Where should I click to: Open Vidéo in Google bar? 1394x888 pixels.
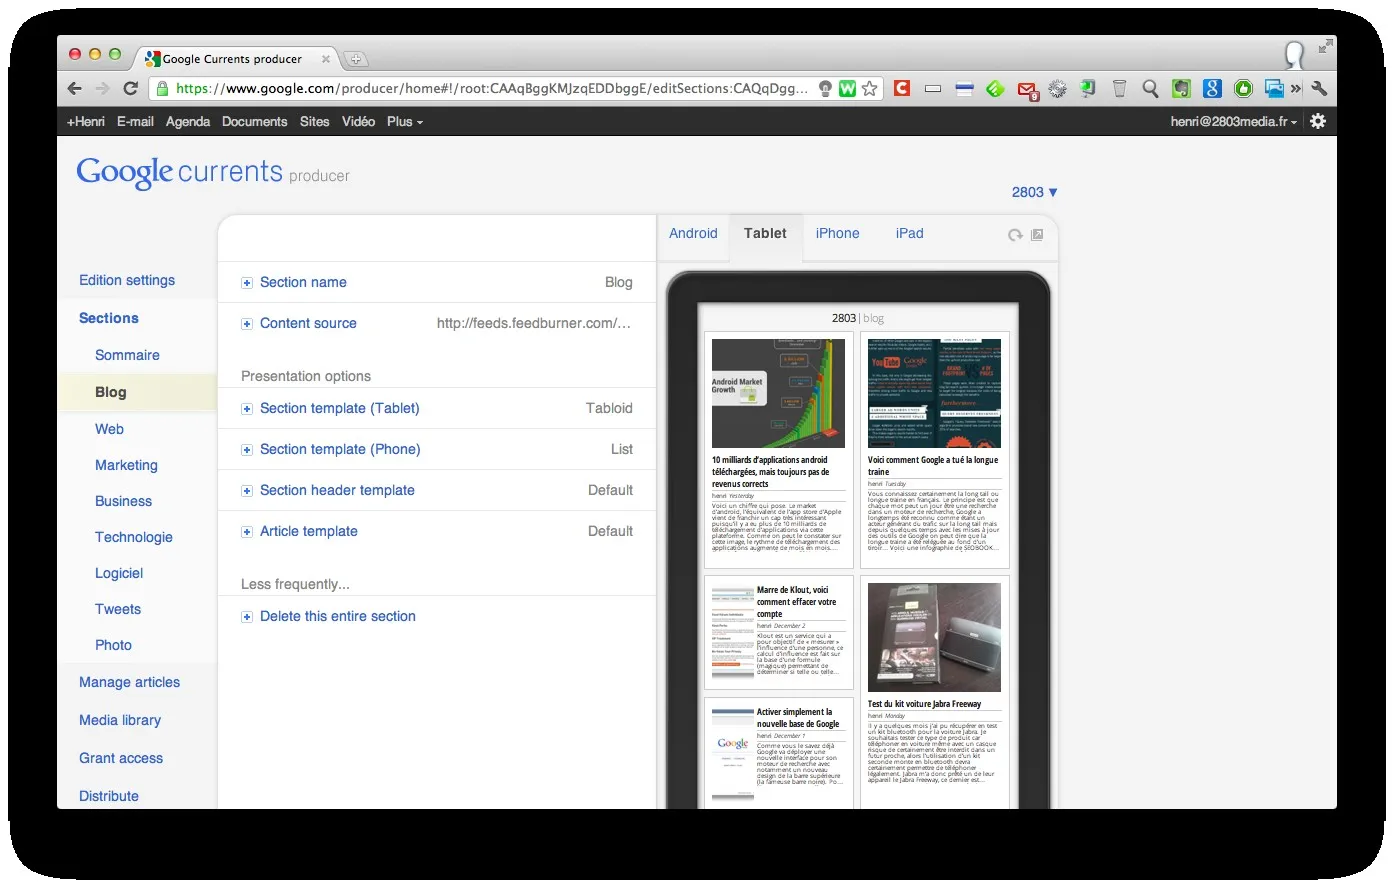click(x=358, y=121)
